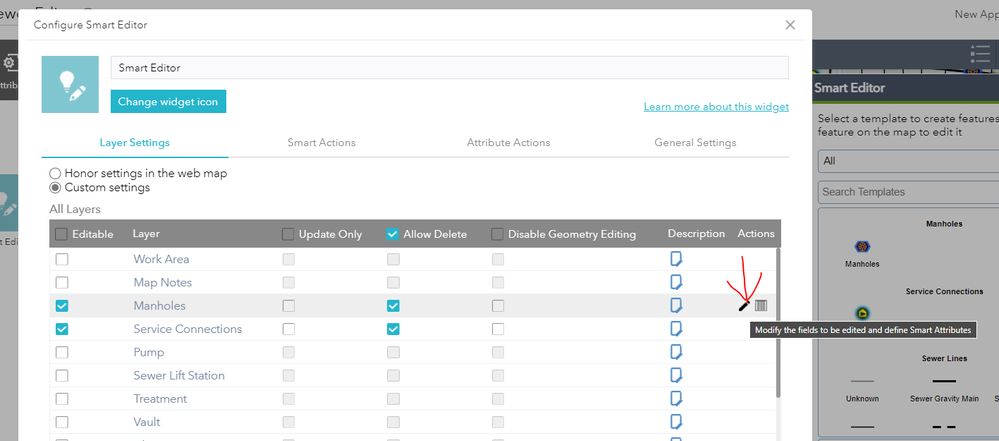Screen dimensions: 999x441
Task: Open description editor for Work Area layer
Action: tap(676, 259)
